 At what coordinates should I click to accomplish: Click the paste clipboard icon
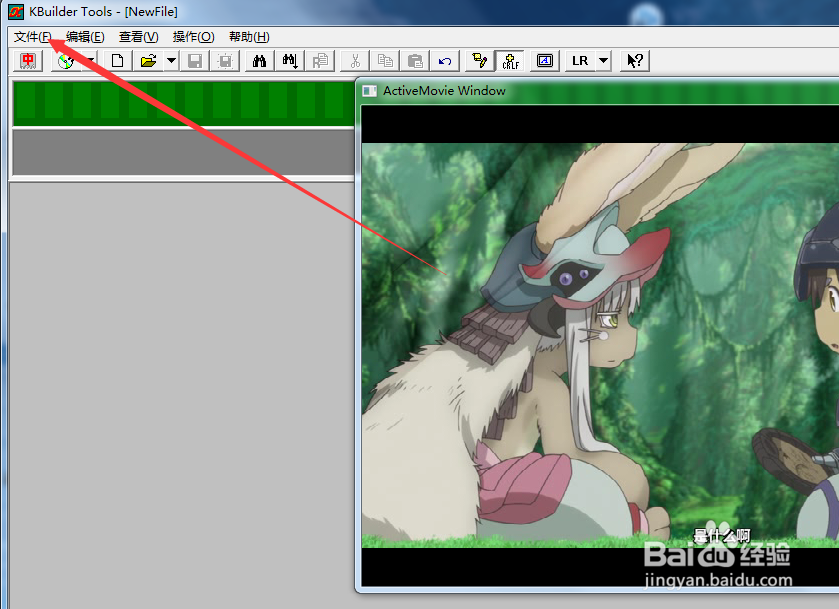point(415,61)
